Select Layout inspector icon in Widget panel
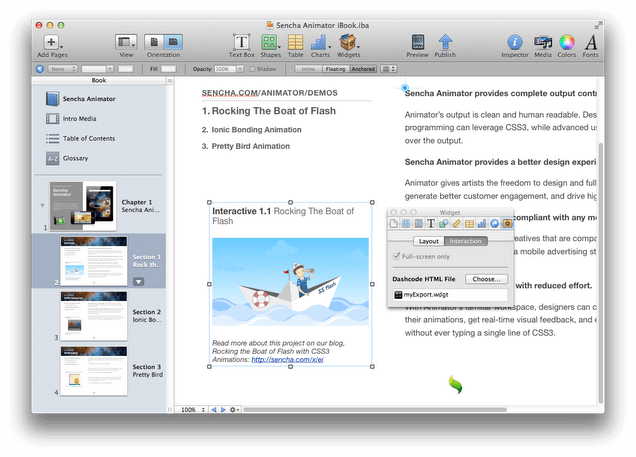This screenshot has height=457, width=636. (406, 223)
